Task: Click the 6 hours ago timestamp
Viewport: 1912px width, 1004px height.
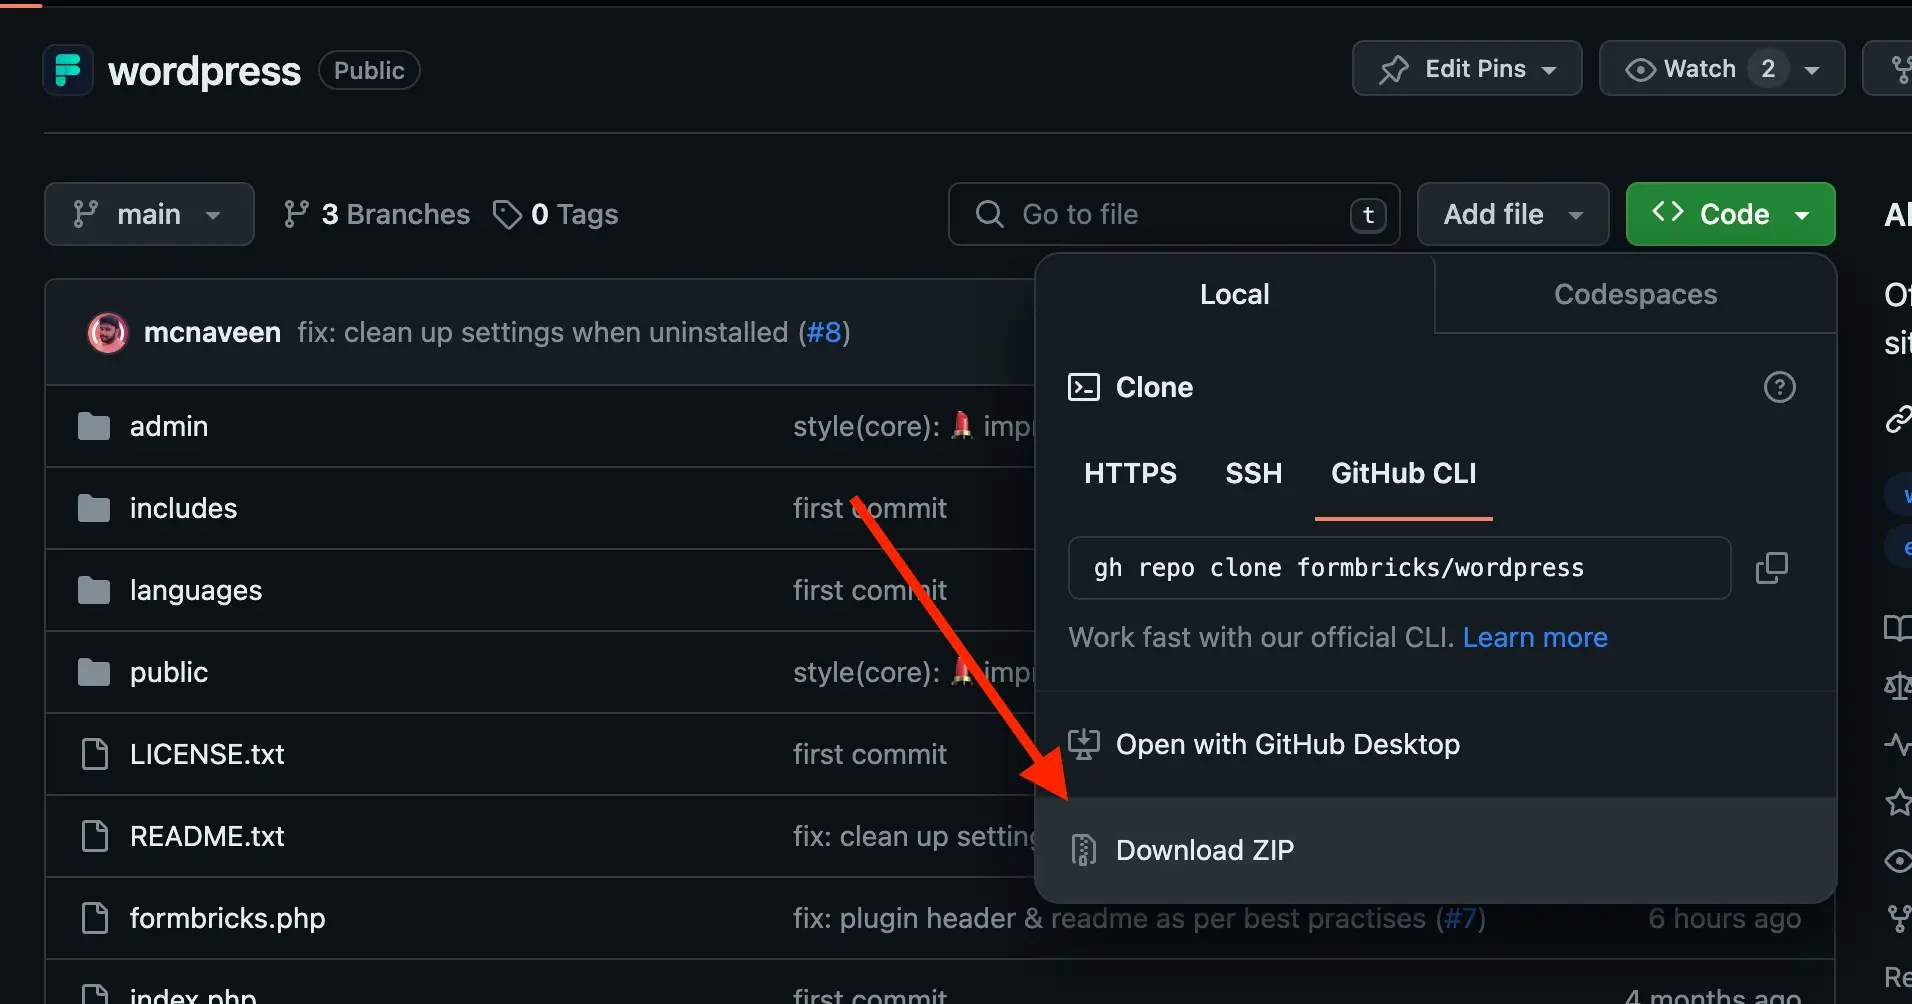Action: pos(1724,918)
